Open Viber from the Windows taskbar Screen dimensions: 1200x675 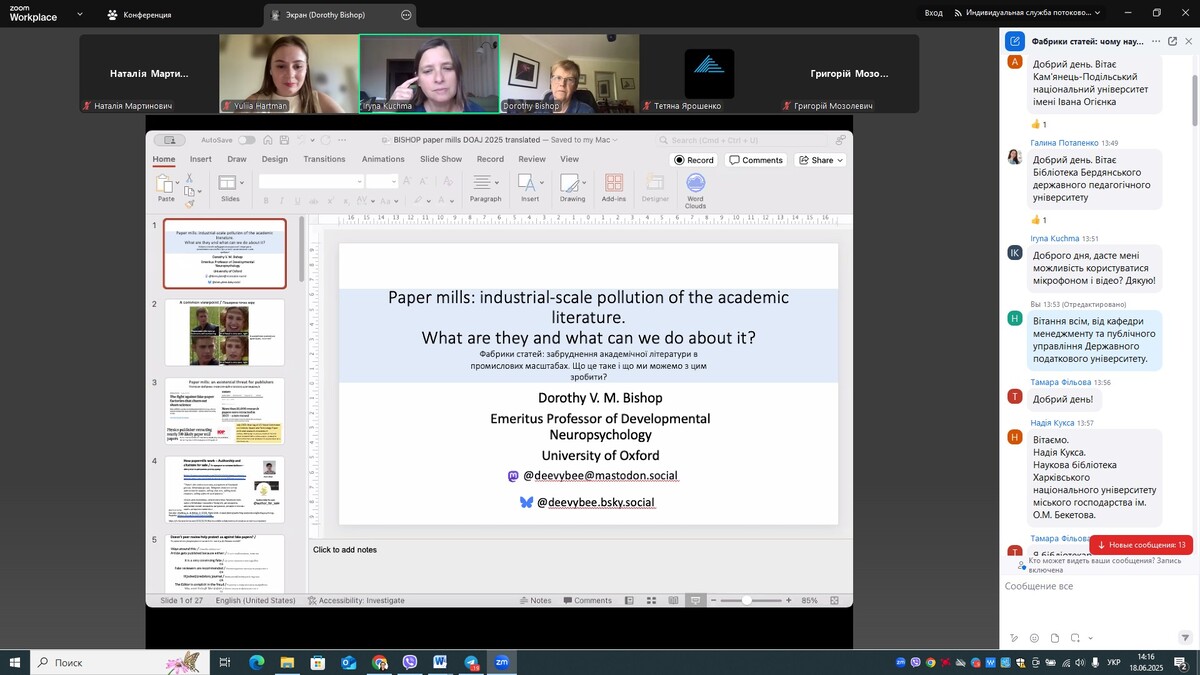coord(409,662)
